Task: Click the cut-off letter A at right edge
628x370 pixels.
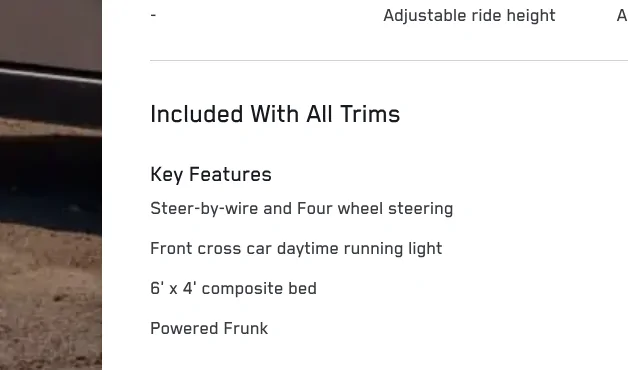Action: (x=622, y=16)
